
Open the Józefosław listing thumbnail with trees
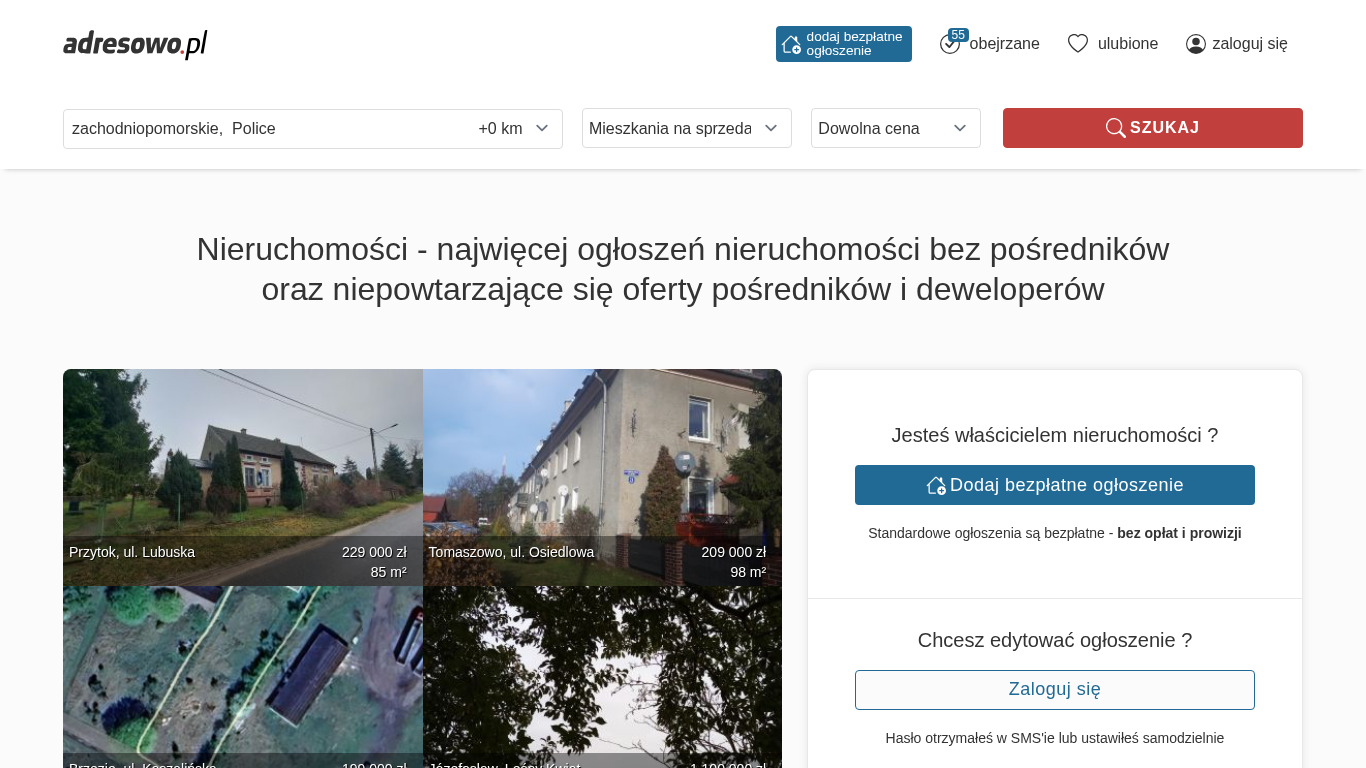coord(602,670)
